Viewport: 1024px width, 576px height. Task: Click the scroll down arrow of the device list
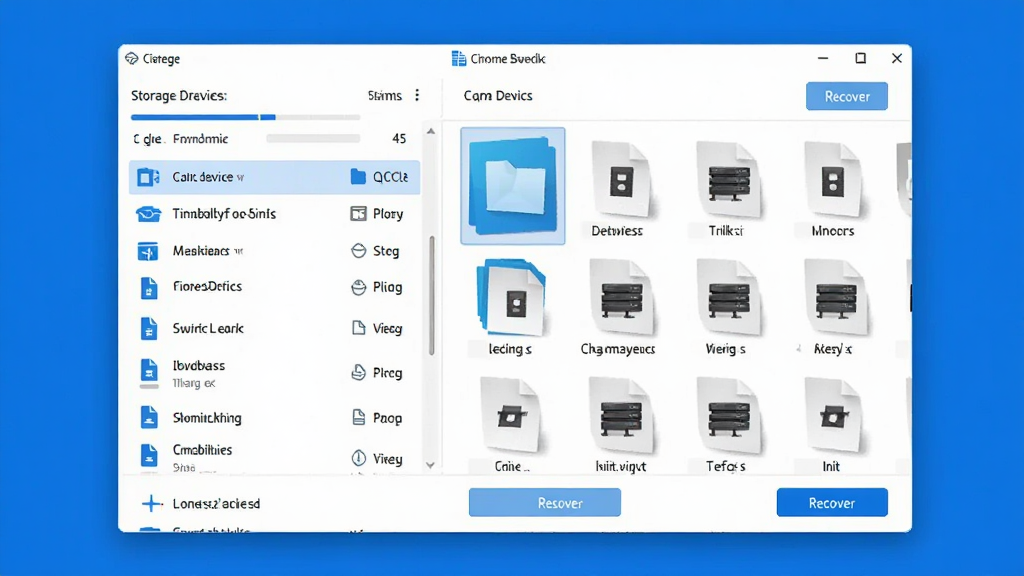[430, 466]
